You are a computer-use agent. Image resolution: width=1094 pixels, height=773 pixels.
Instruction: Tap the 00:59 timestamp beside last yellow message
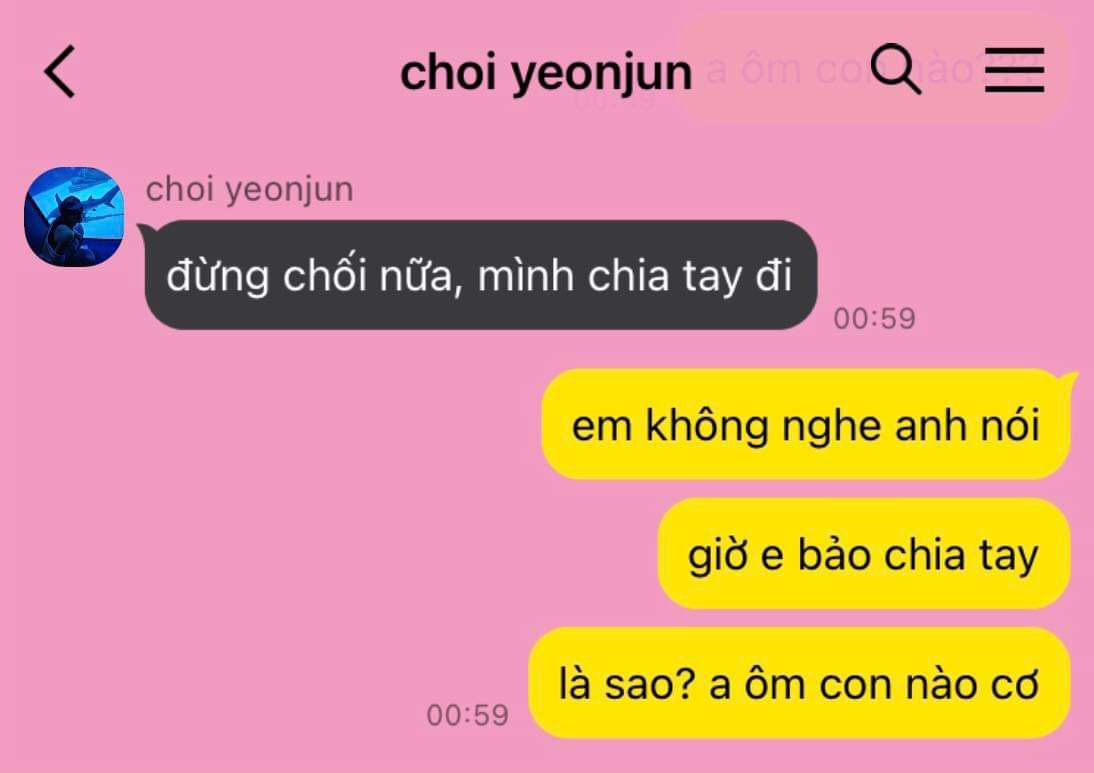[467, 715]
